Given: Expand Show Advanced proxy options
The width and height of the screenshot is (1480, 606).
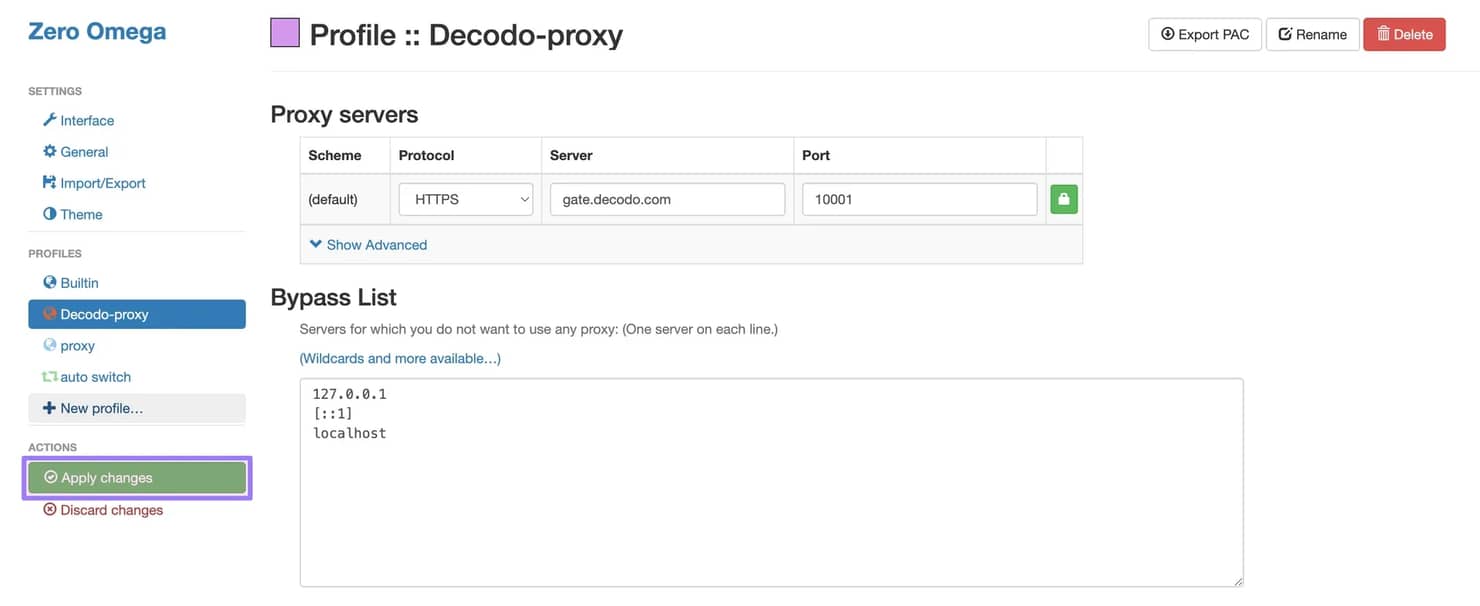Looking at the screenshot, I should tap(368, 245).
